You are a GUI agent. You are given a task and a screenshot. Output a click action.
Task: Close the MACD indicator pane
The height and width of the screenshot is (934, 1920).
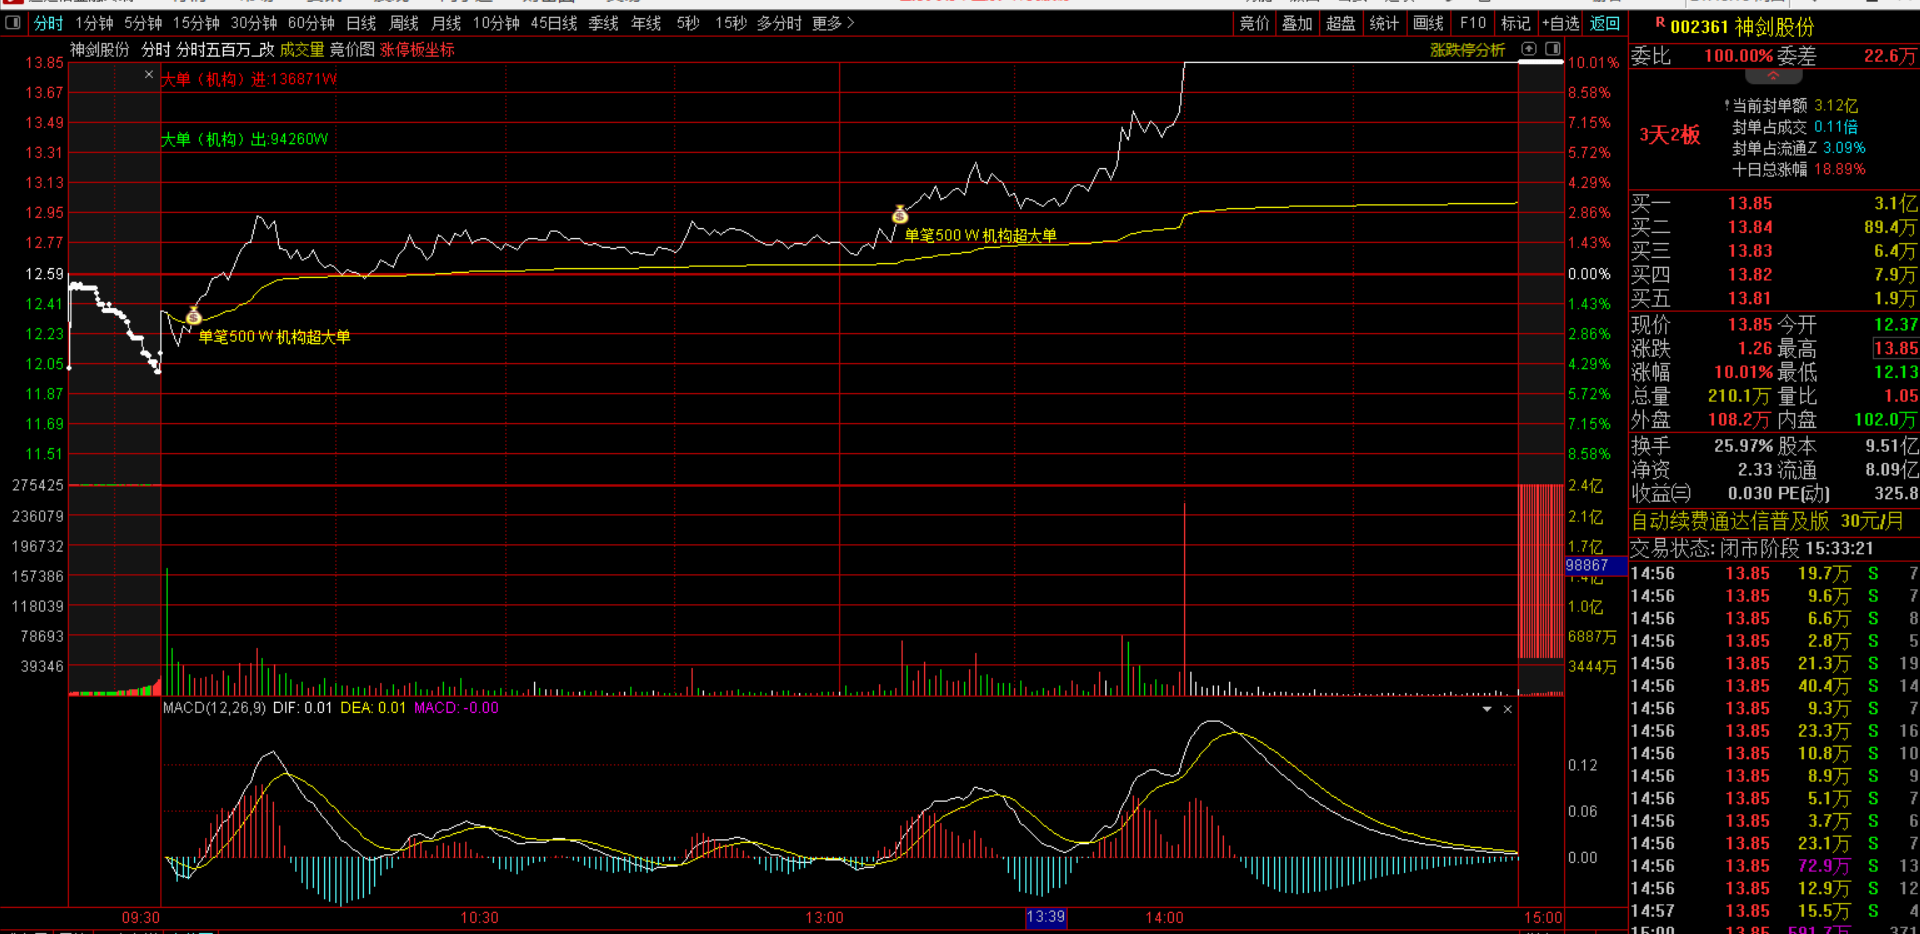point(1507,709)
